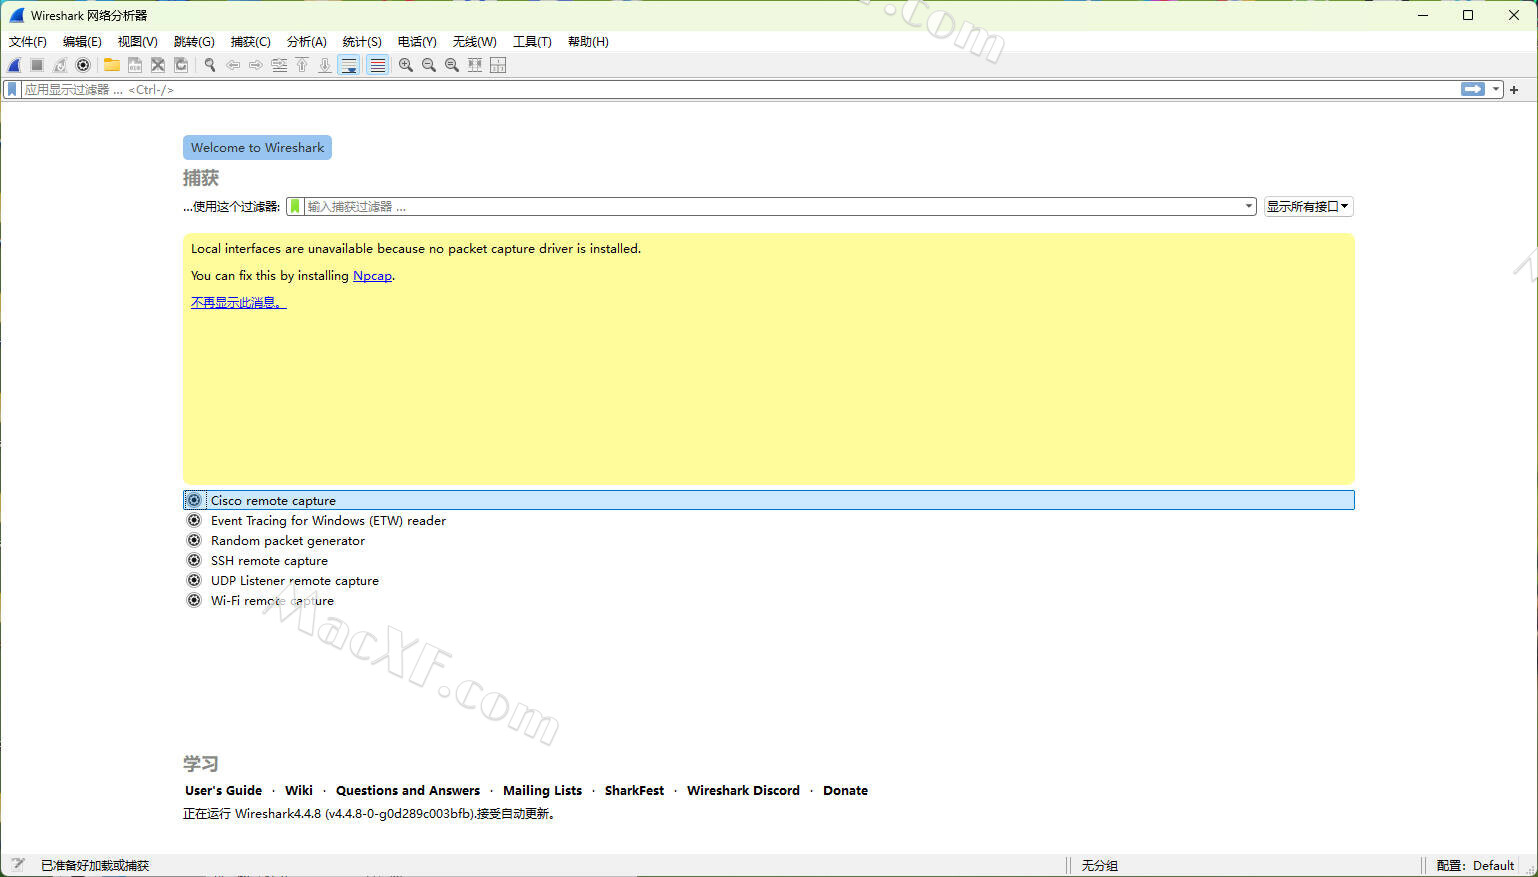The height and width of the screenshot is (877, 1538).
Task: Start capturing packets with the shark fin icon
Action: (x=14, y=65)
